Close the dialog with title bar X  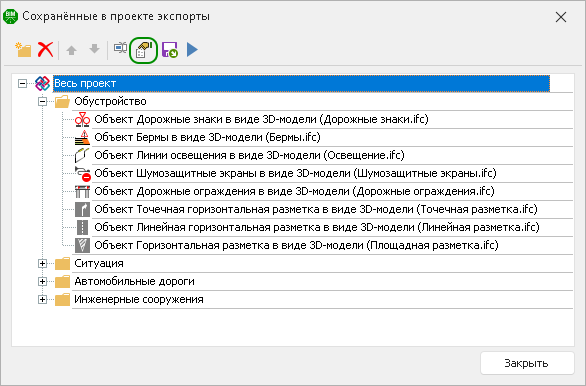coord(561,17)
